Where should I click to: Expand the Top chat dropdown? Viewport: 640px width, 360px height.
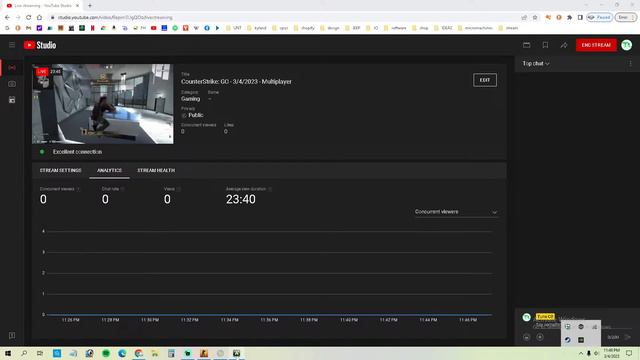536,64
